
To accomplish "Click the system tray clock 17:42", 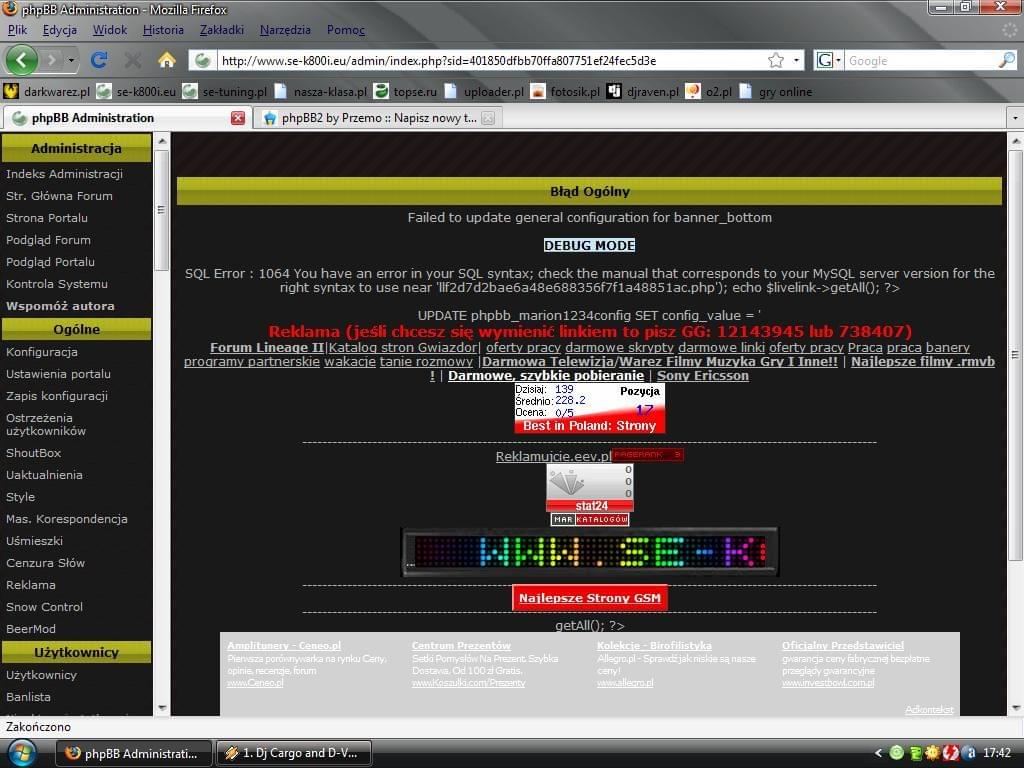I will click(997, 753).
